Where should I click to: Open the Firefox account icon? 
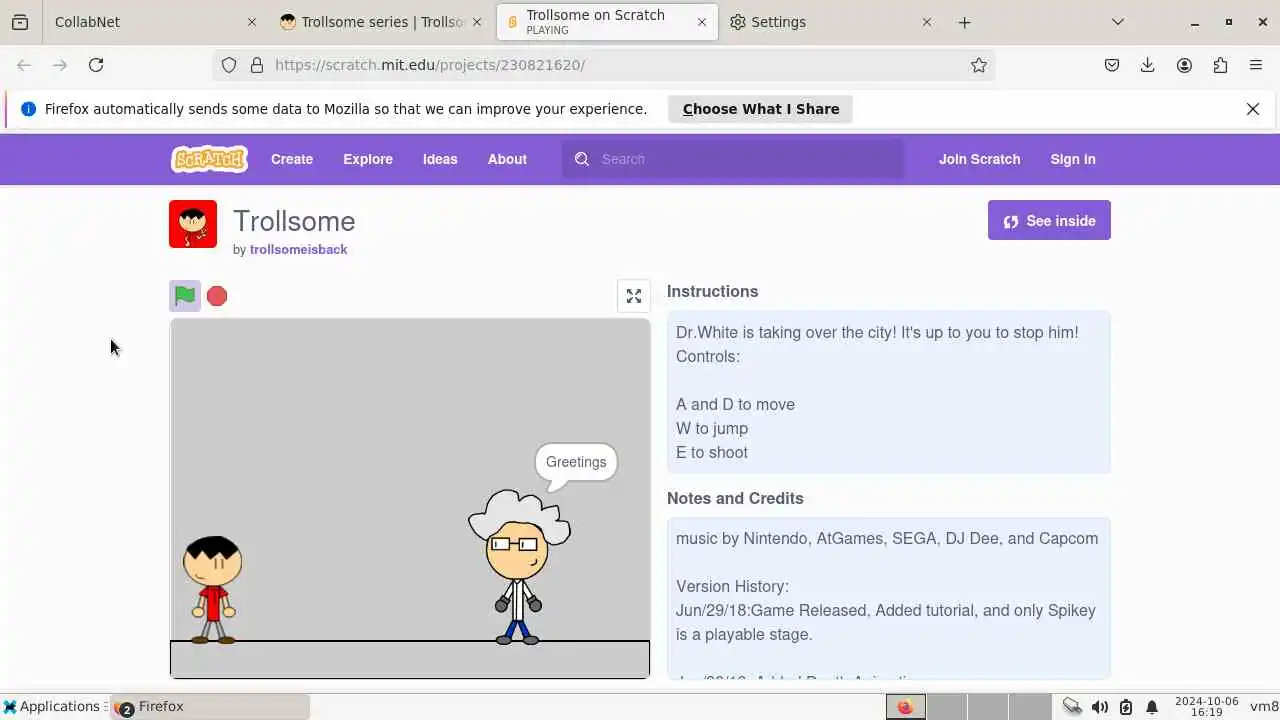coord(1184,65)
